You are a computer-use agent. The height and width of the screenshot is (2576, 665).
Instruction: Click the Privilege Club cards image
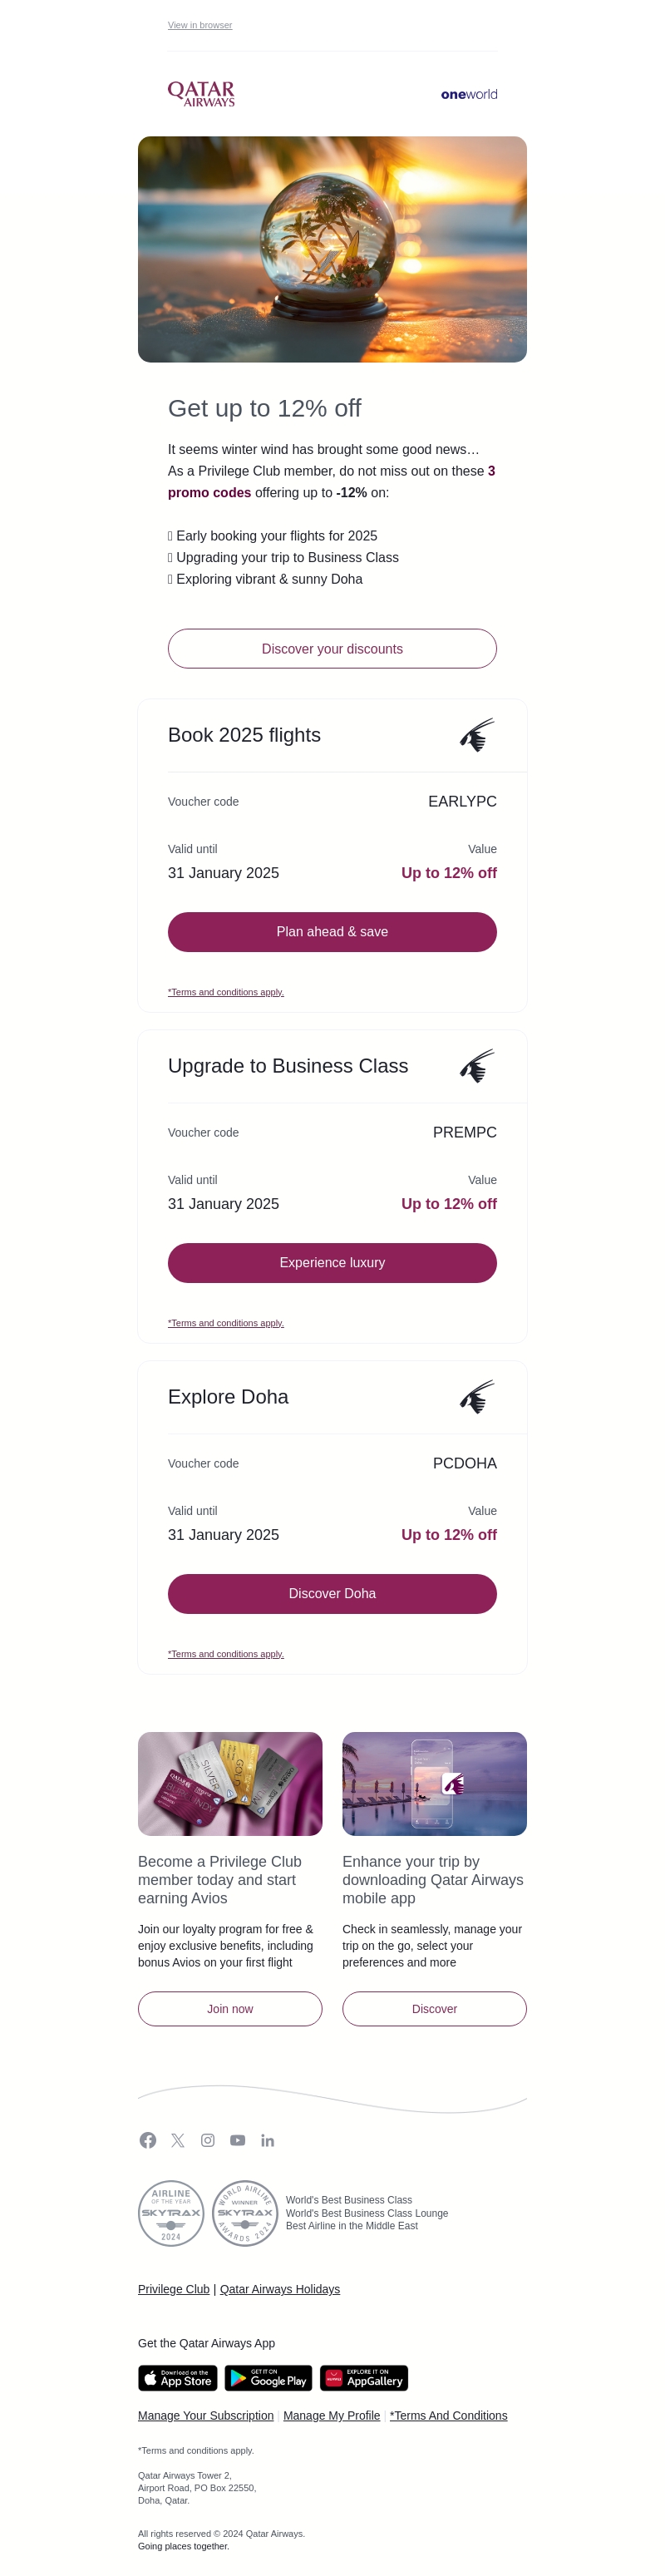pos(230,1784)
